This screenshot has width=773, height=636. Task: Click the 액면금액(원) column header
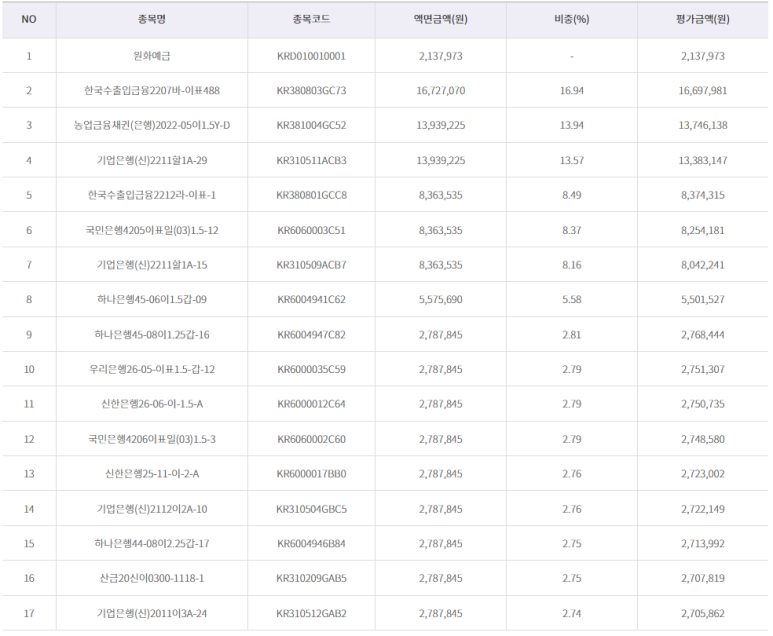tap(441, 20)
